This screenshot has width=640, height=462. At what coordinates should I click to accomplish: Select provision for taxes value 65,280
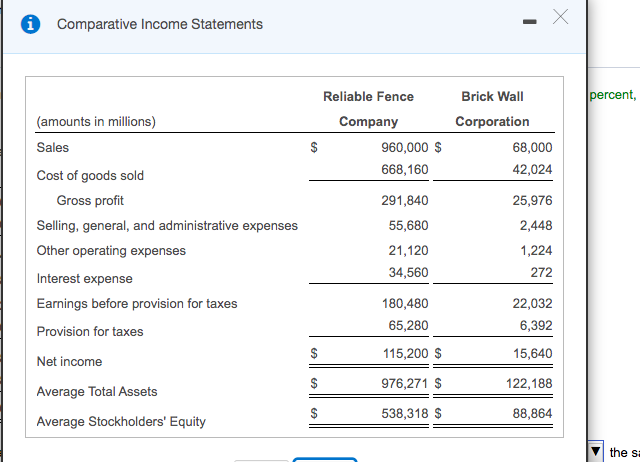click(x=408, y=325)
